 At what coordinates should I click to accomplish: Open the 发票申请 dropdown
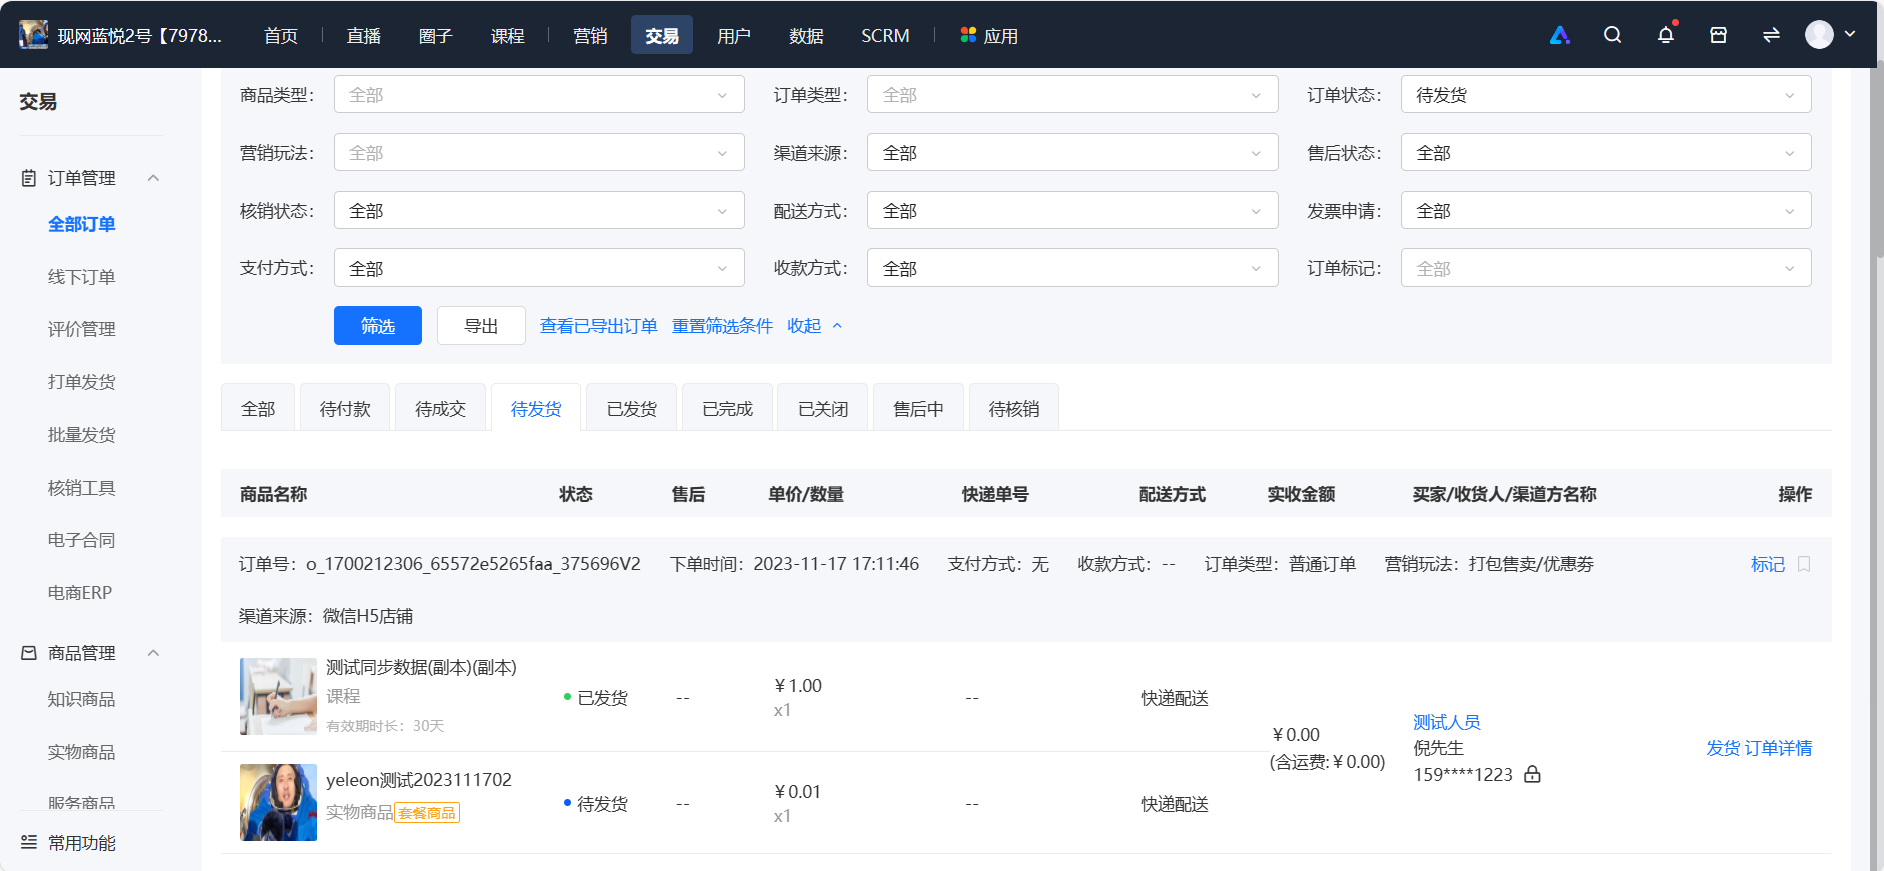[x=1606, y=211]
